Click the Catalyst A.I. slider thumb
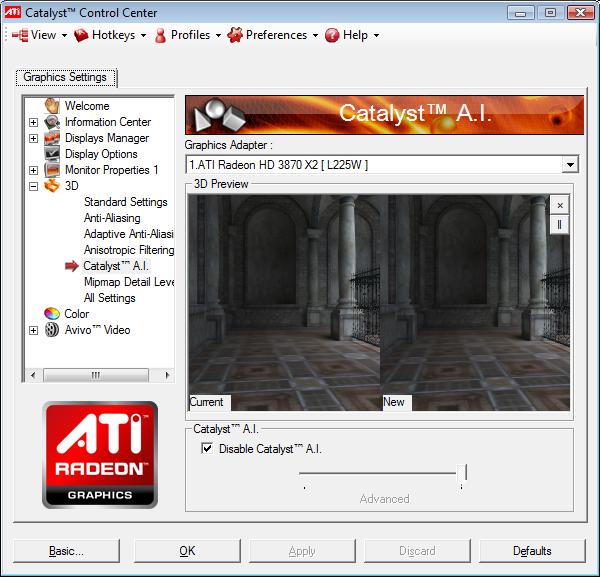 click(462, 473)
